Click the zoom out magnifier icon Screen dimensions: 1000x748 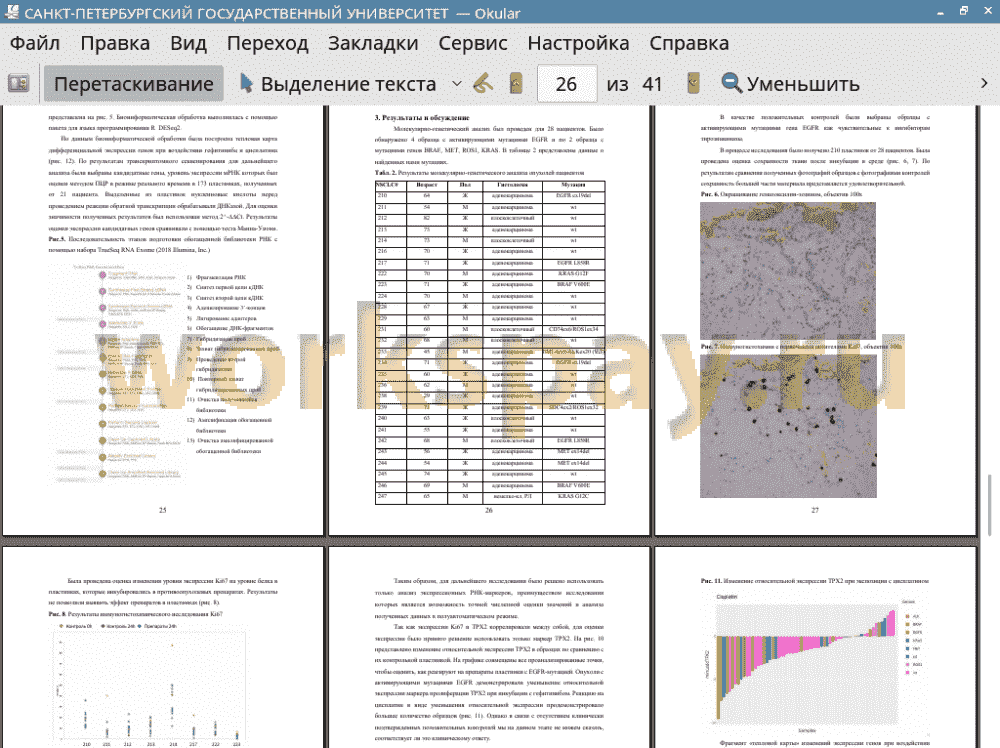[x=731, y=83]
